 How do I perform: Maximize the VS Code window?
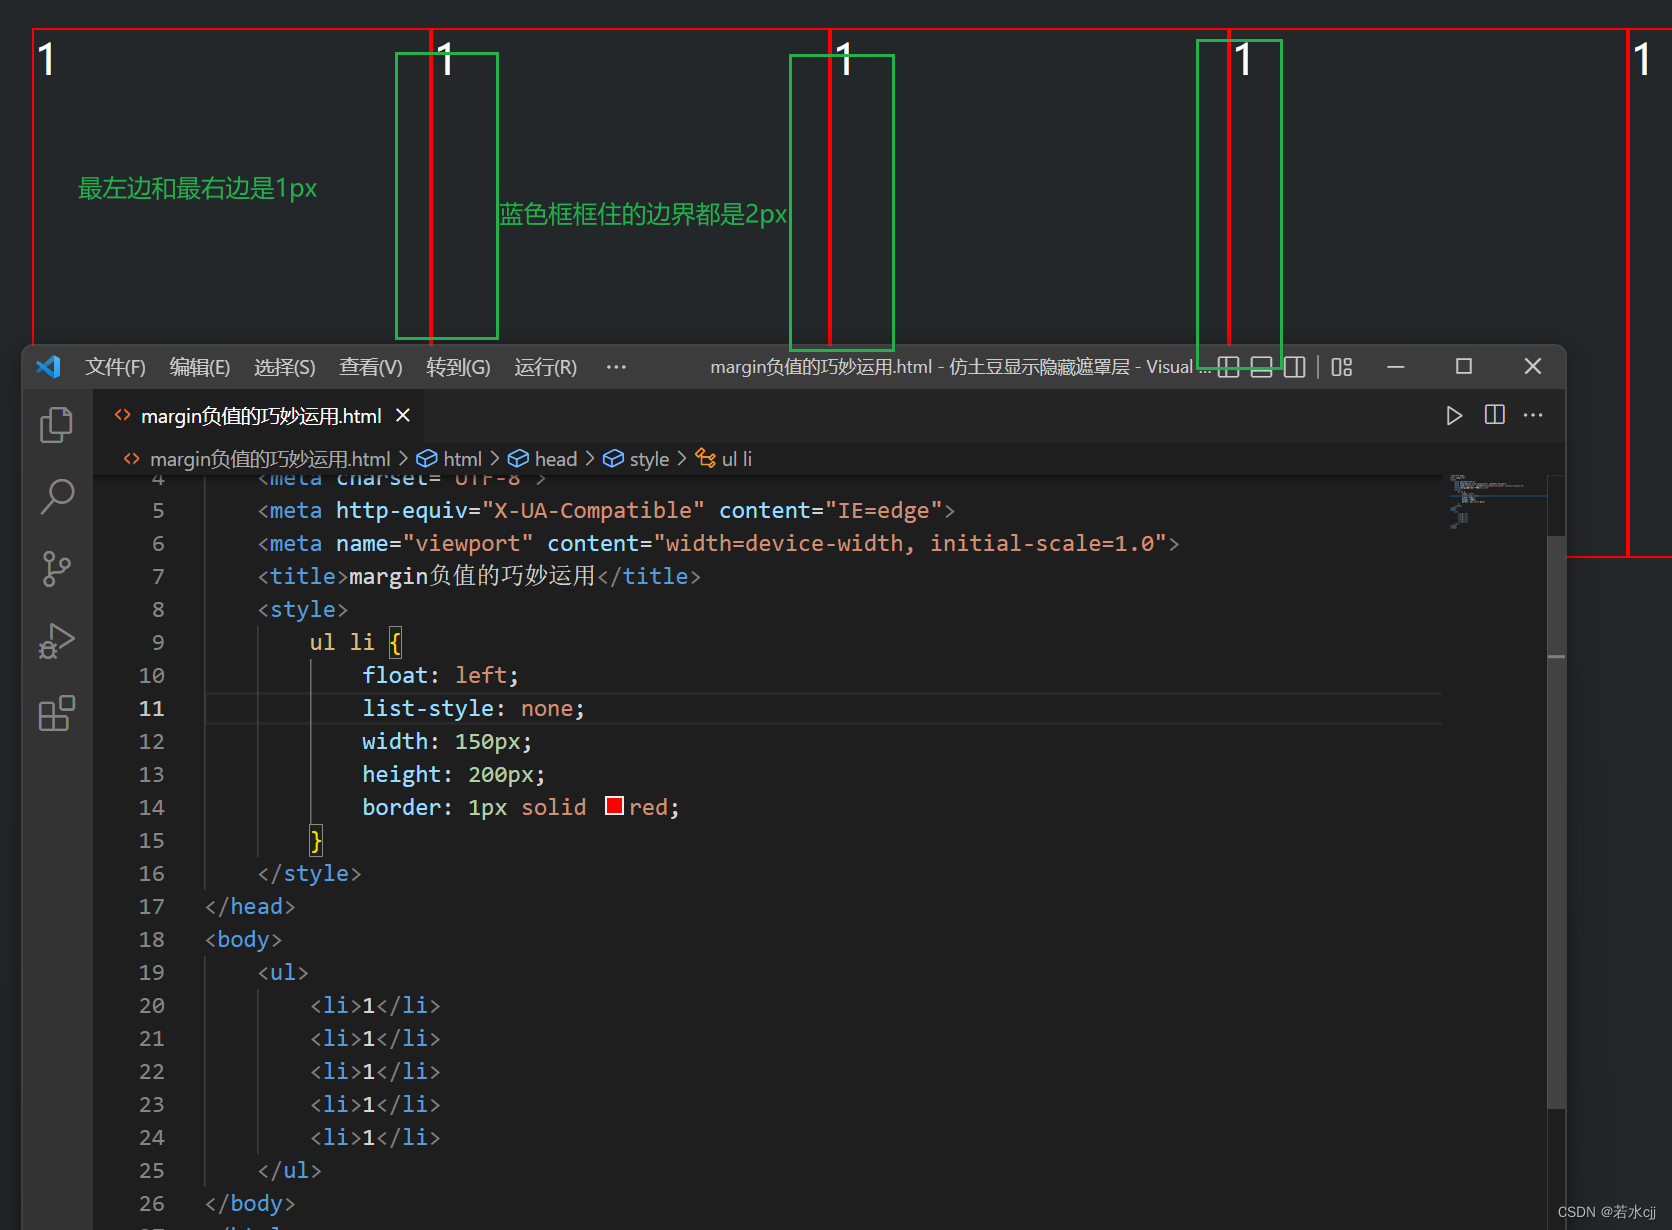tap(1464, 367)
